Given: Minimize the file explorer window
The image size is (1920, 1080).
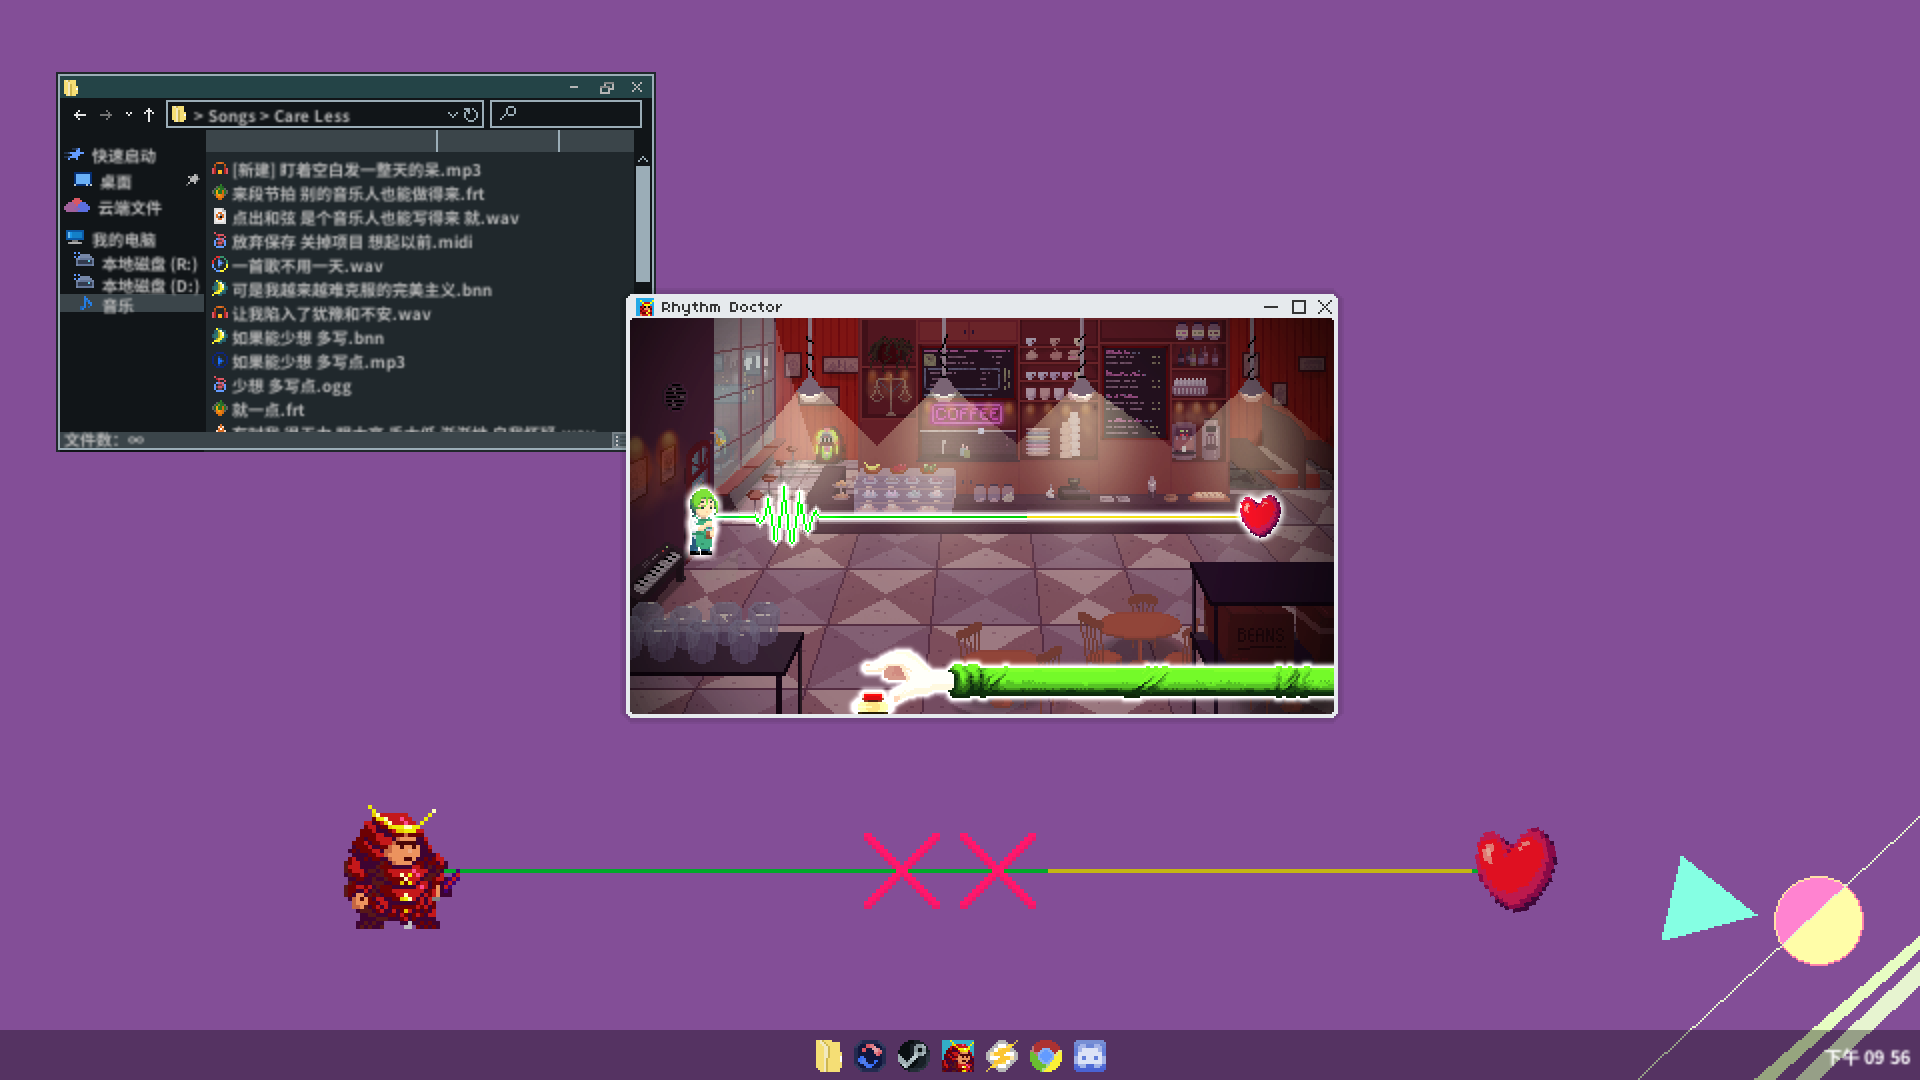Looking at the screenshot, I should pos(574,88).
